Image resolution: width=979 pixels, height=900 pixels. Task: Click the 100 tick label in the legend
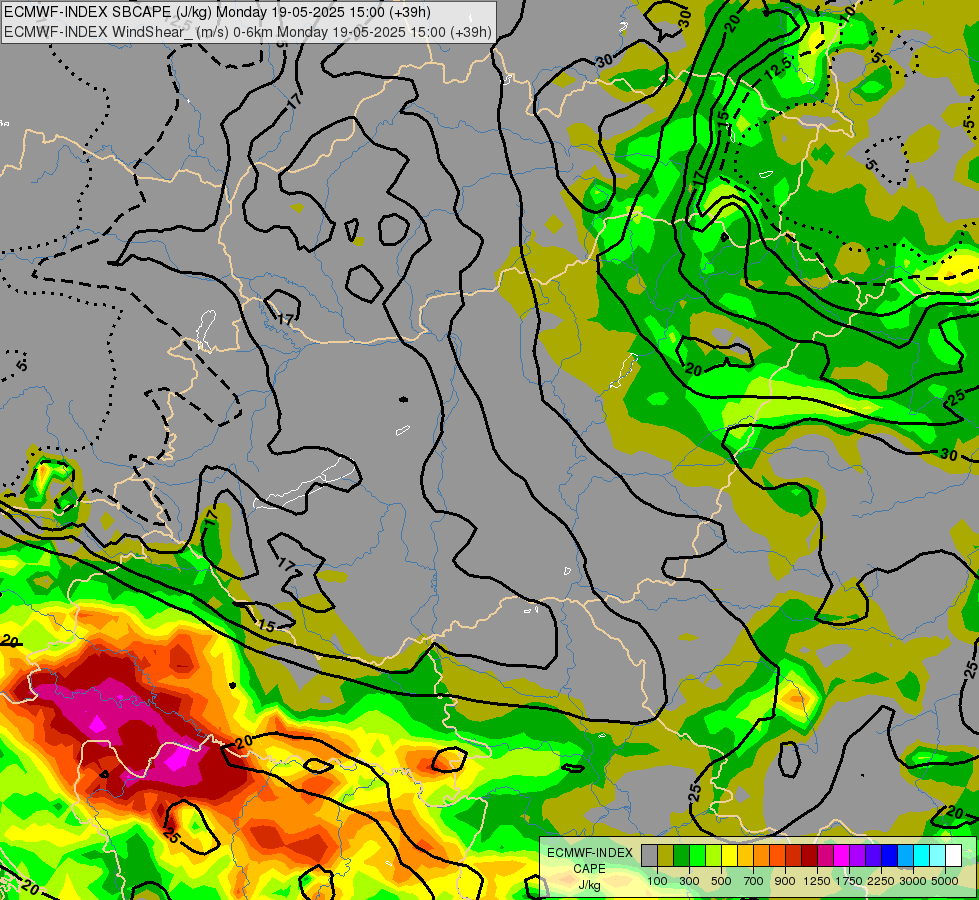657,881
